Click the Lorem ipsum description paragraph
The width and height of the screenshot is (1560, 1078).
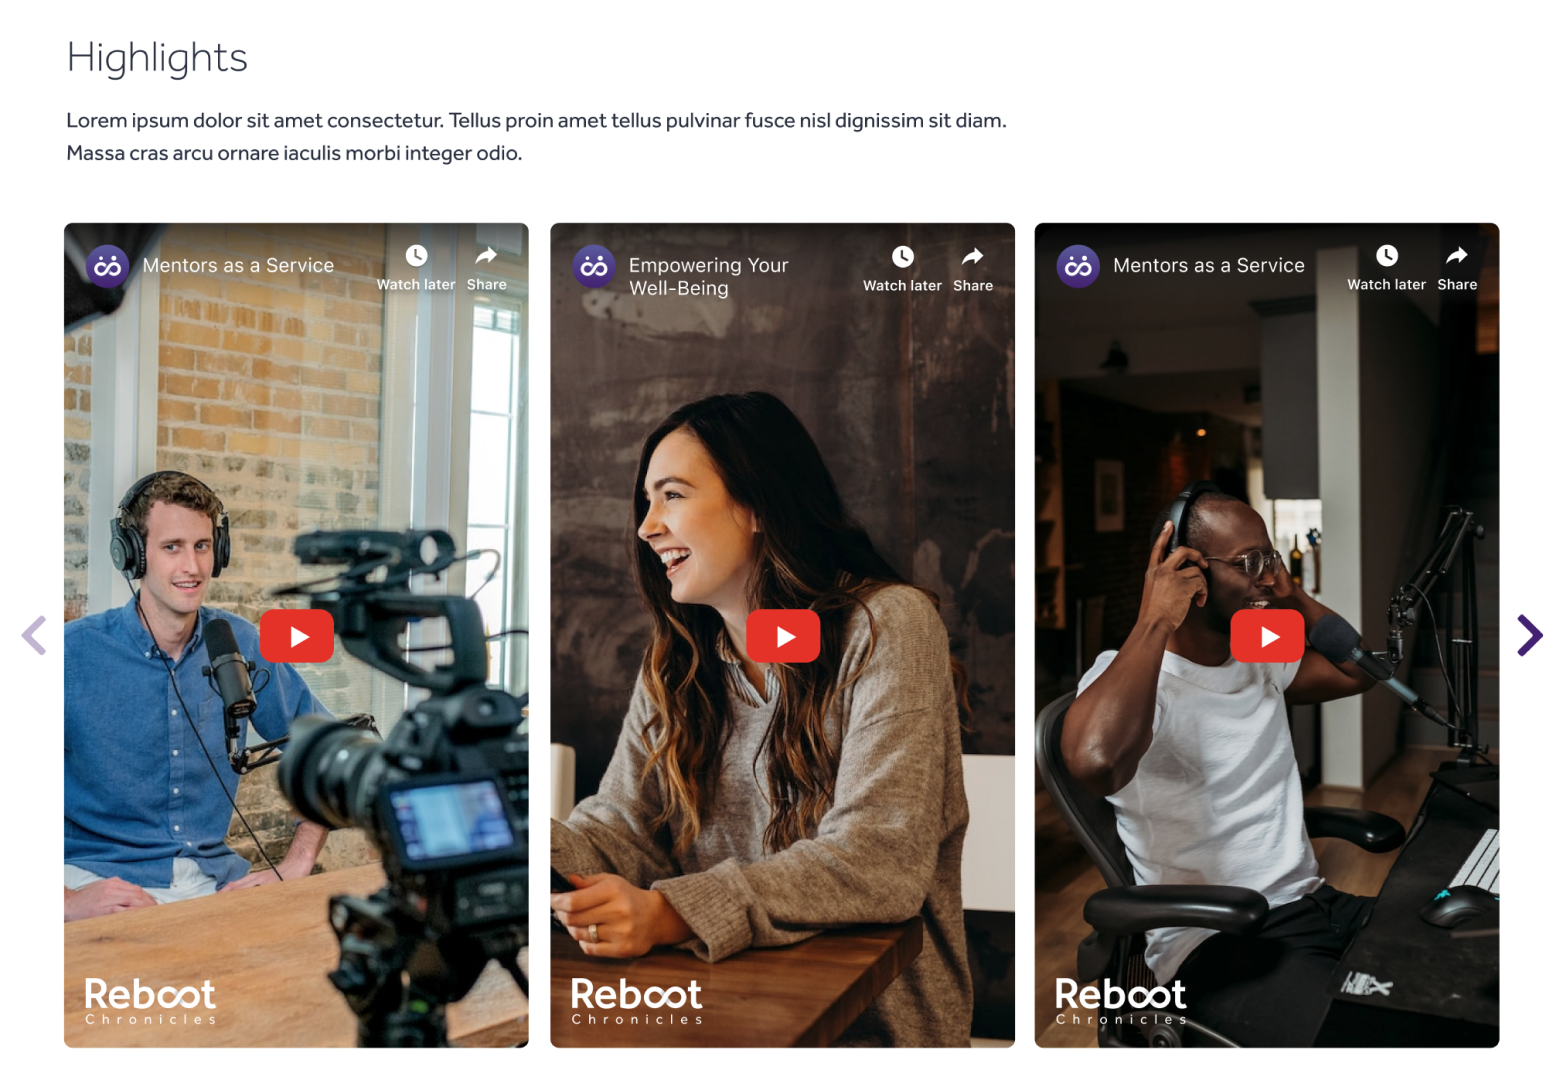pos(536,136)
